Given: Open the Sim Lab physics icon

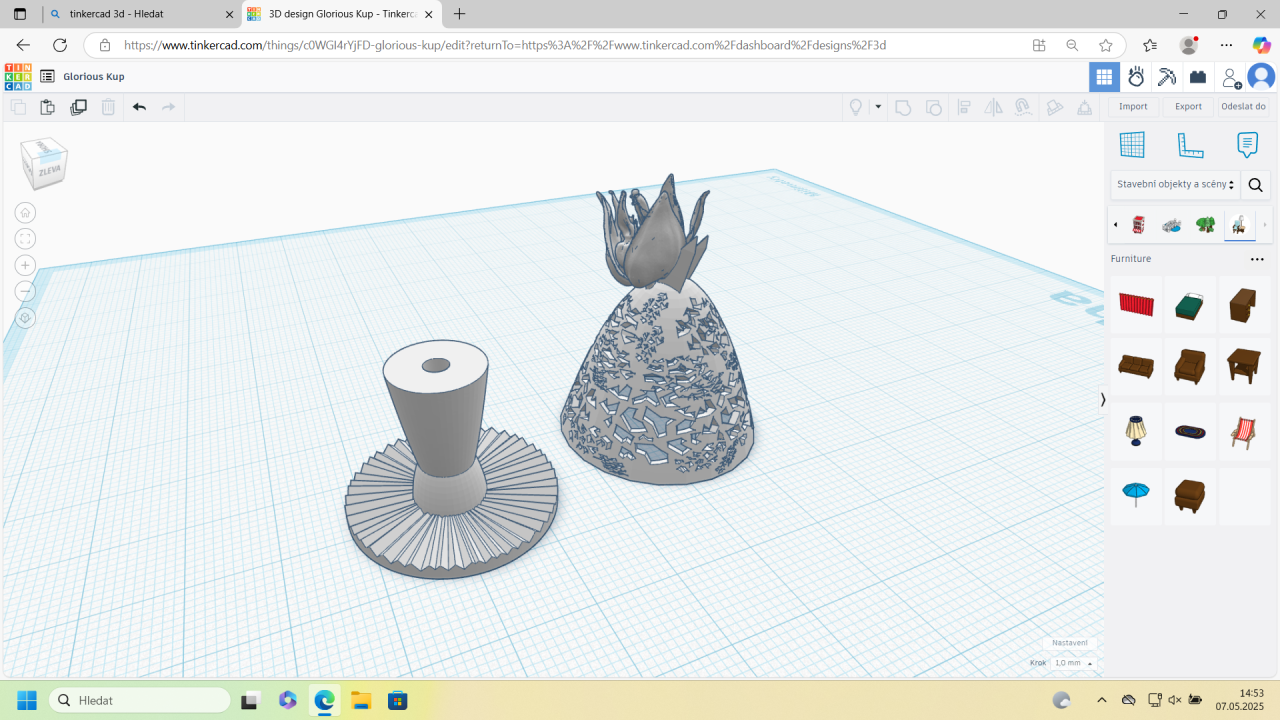Looking at the screenshot, I should 1136,76.
